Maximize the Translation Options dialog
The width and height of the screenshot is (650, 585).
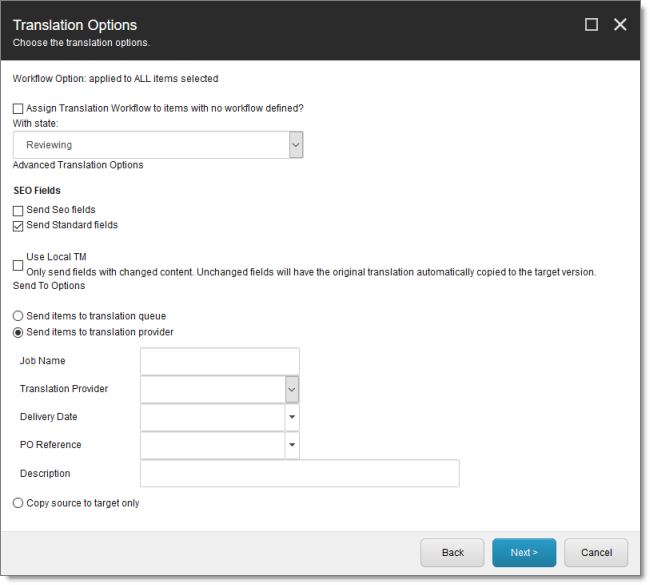pyautogui.click(x=591, y=24)
